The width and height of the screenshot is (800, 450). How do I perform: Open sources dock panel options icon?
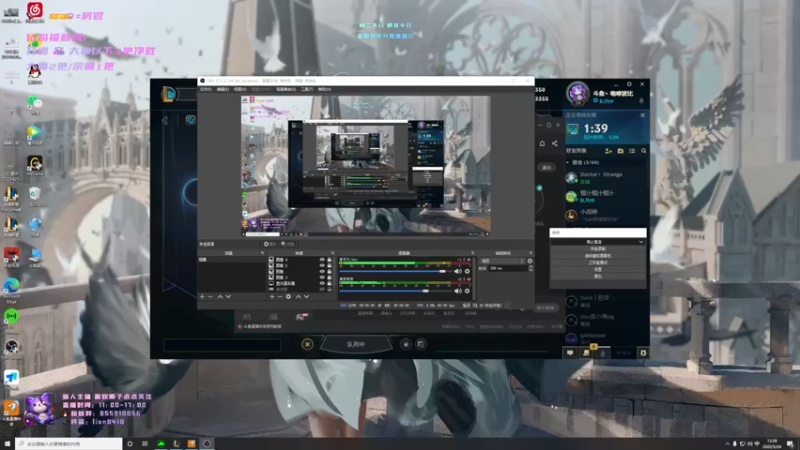[332, 253]
